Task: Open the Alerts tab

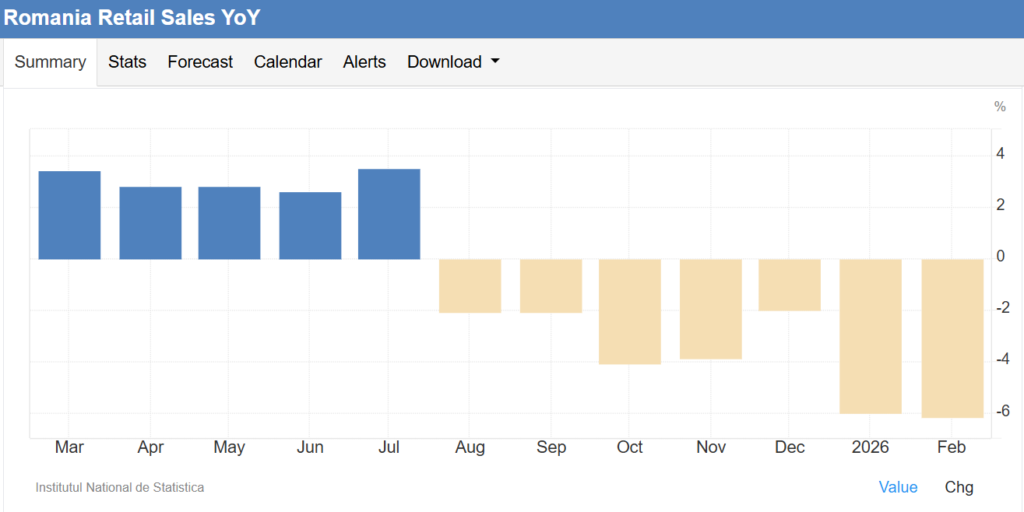Action: [x=364, y=62]
